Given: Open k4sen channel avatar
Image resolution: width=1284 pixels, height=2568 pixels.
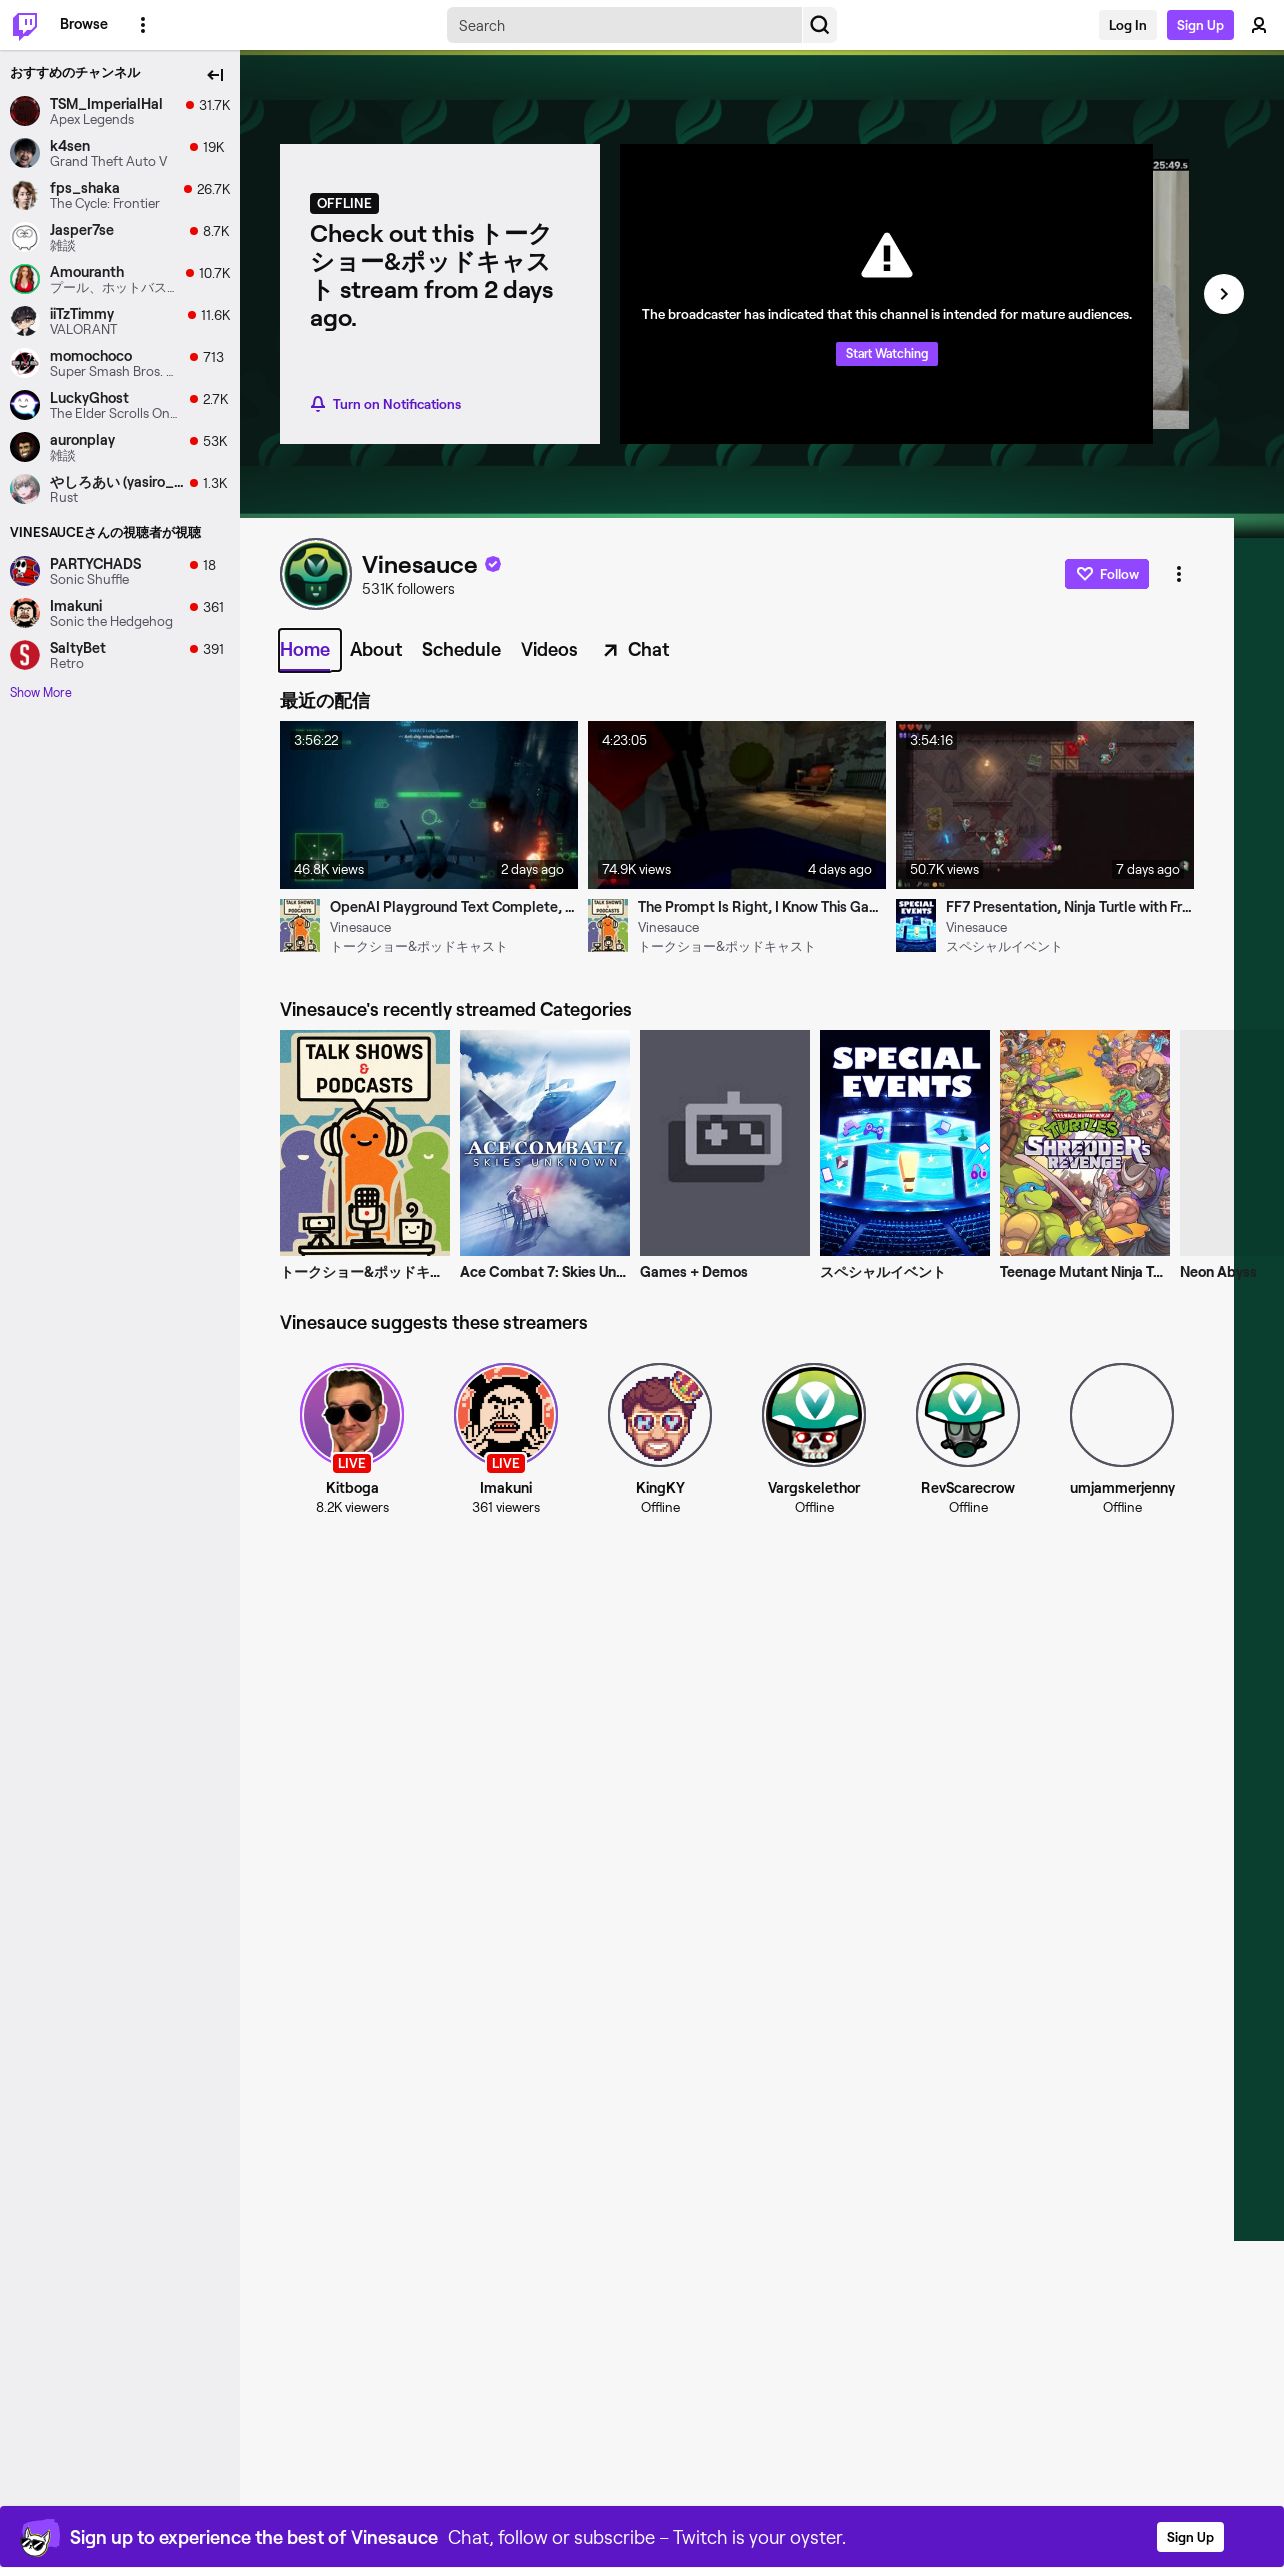Looking at the screenshot, I should pyautogui.click(x=25, y=152).
